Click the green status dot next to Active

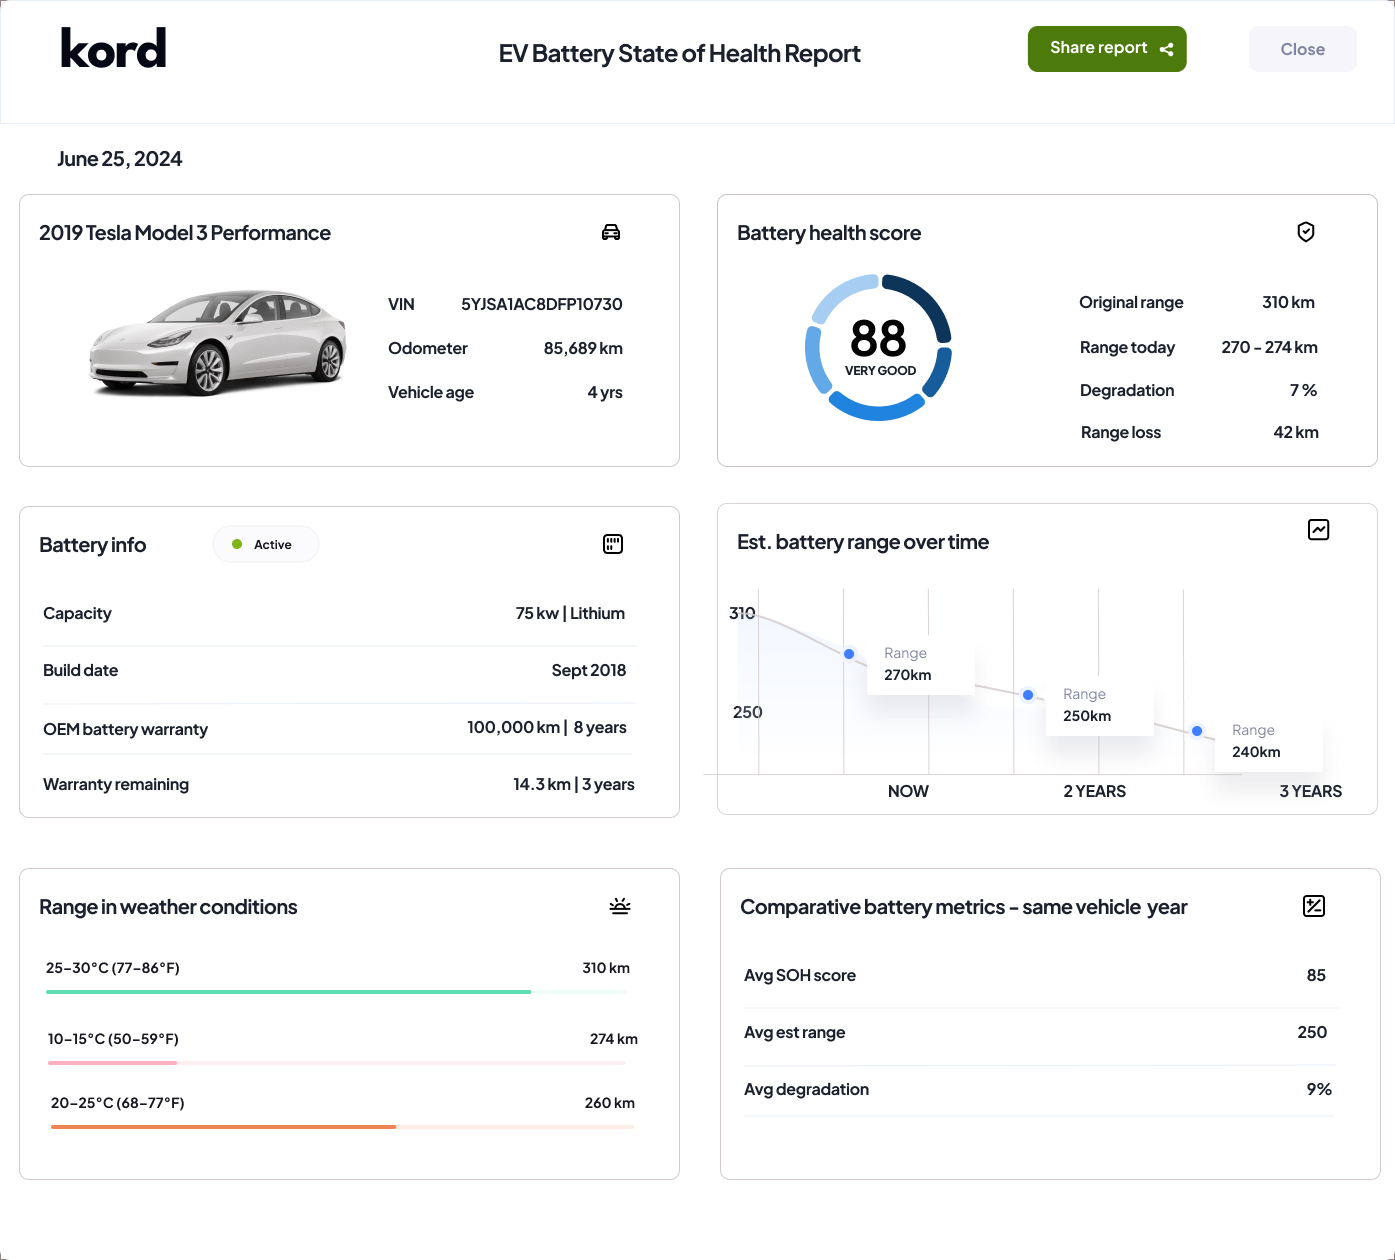click(237, 544)
